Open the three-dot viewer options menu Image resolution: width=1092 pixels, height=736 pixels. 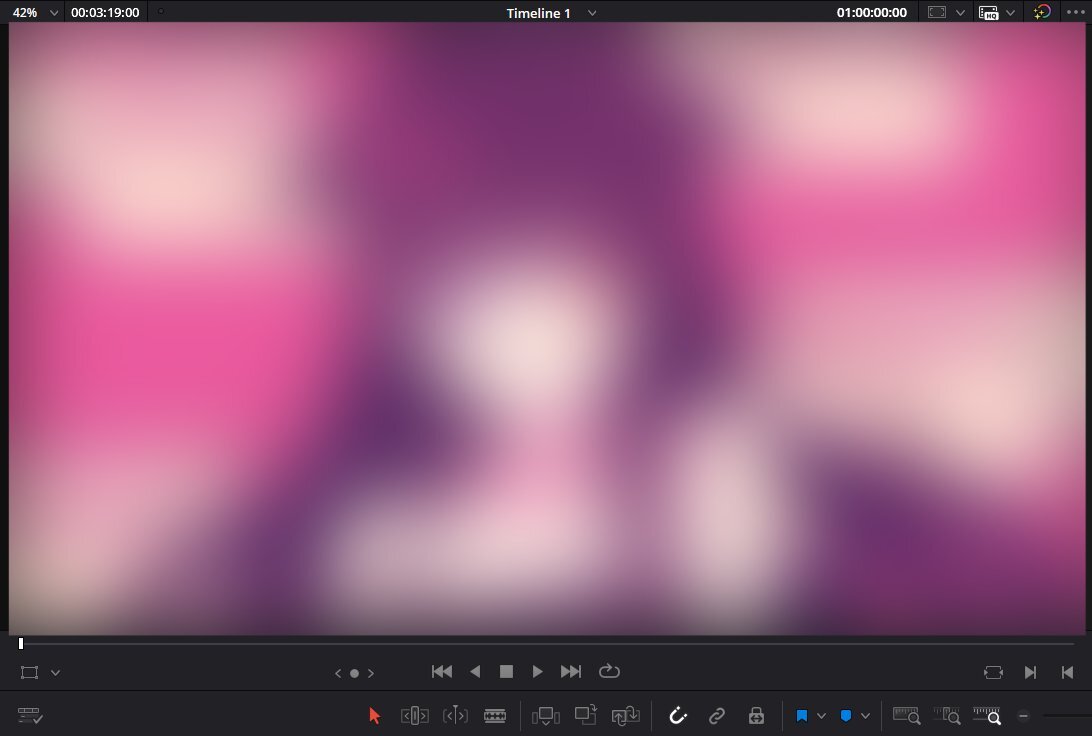(x=1076, y=13)
